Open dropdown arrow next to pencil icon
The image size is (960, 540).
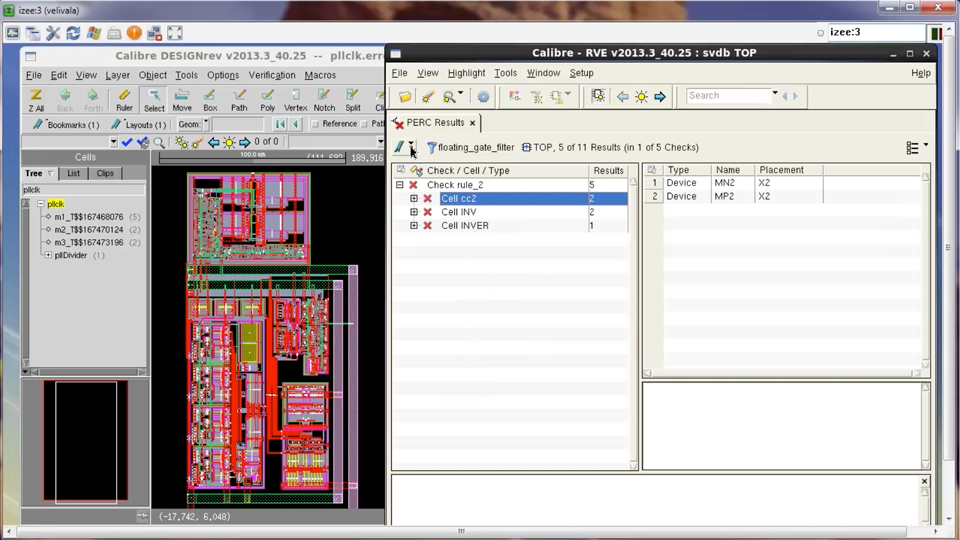pos(411,147)
